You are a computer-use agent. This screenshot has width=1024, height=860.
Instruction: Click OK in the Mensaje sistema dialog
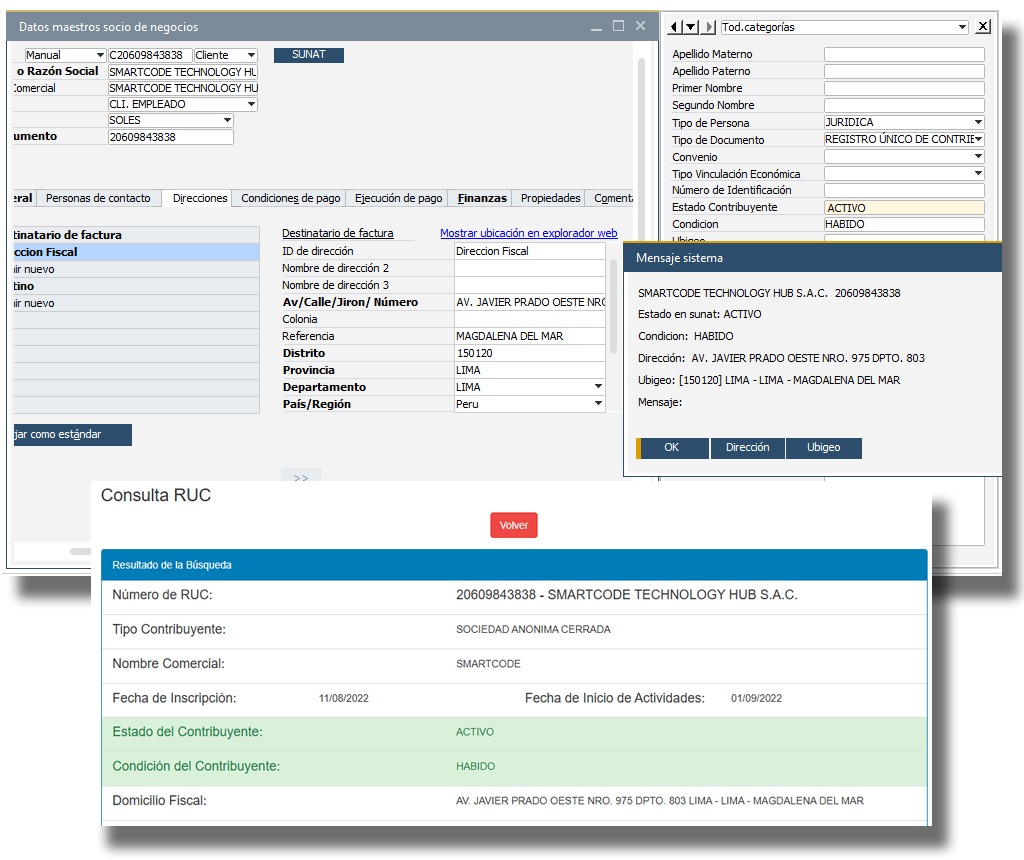(x=672, y=448)
